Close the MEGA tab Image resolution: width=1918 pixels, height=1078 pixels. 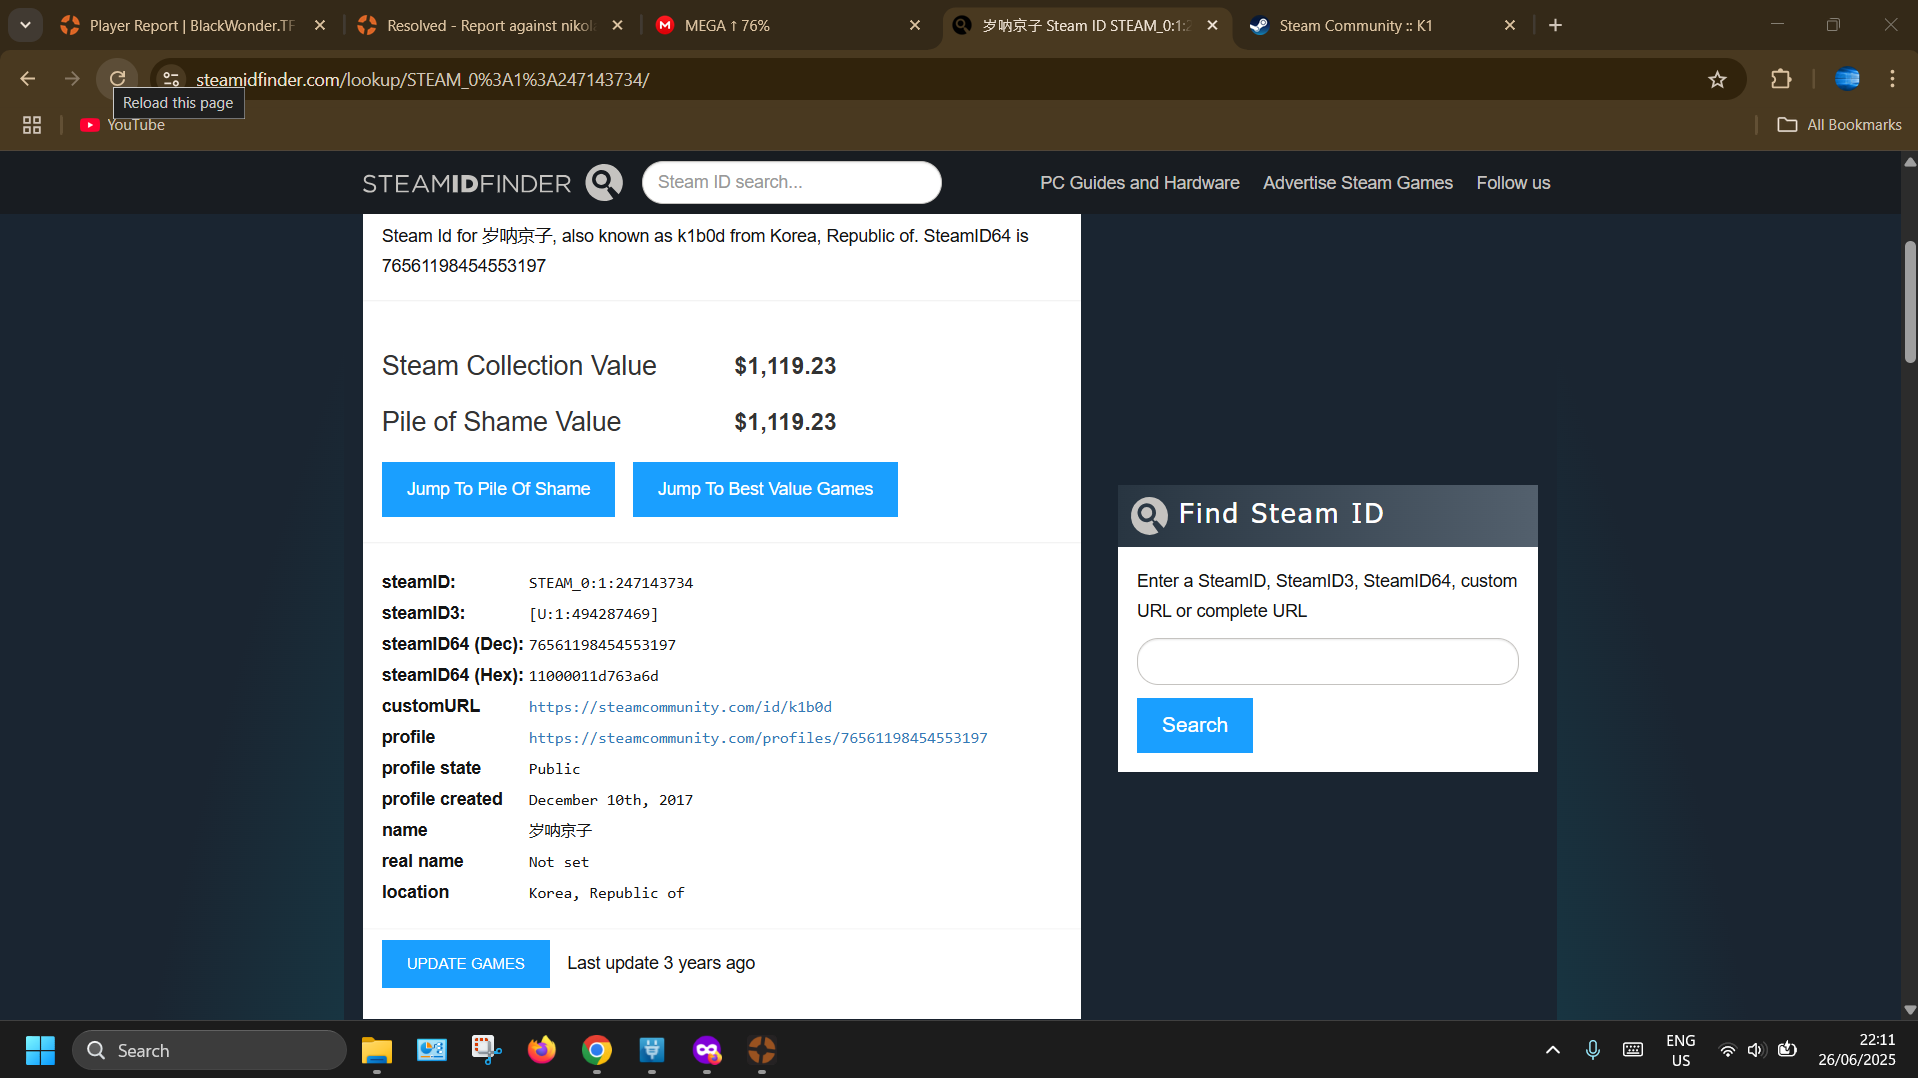coord(915,25)
